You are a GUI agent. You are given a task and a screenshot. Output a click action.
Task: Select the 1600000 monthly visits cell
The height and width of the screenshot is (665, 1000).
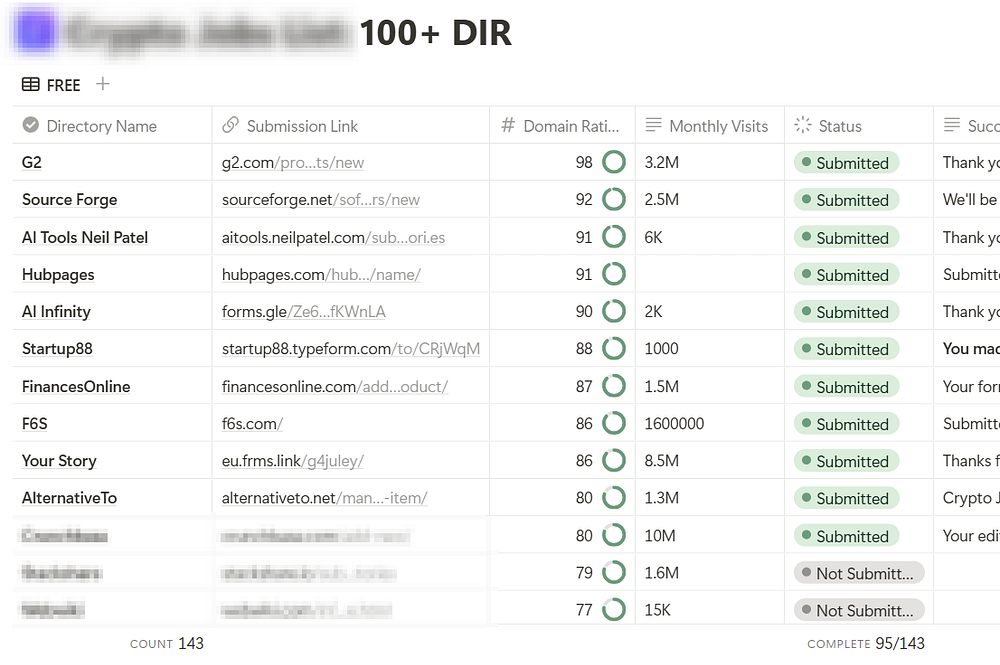tap(710, 423)
